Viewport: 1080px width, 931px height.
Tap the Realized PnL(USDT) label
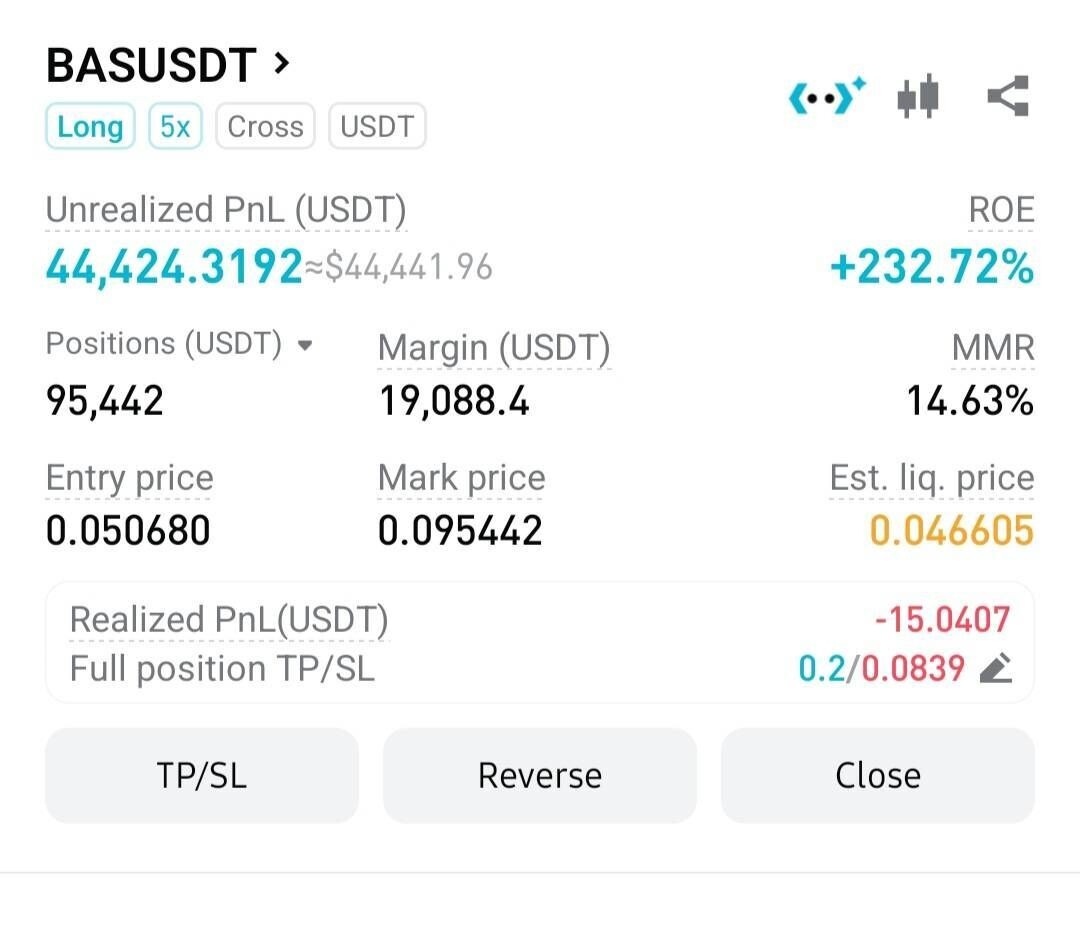point(228,620)
